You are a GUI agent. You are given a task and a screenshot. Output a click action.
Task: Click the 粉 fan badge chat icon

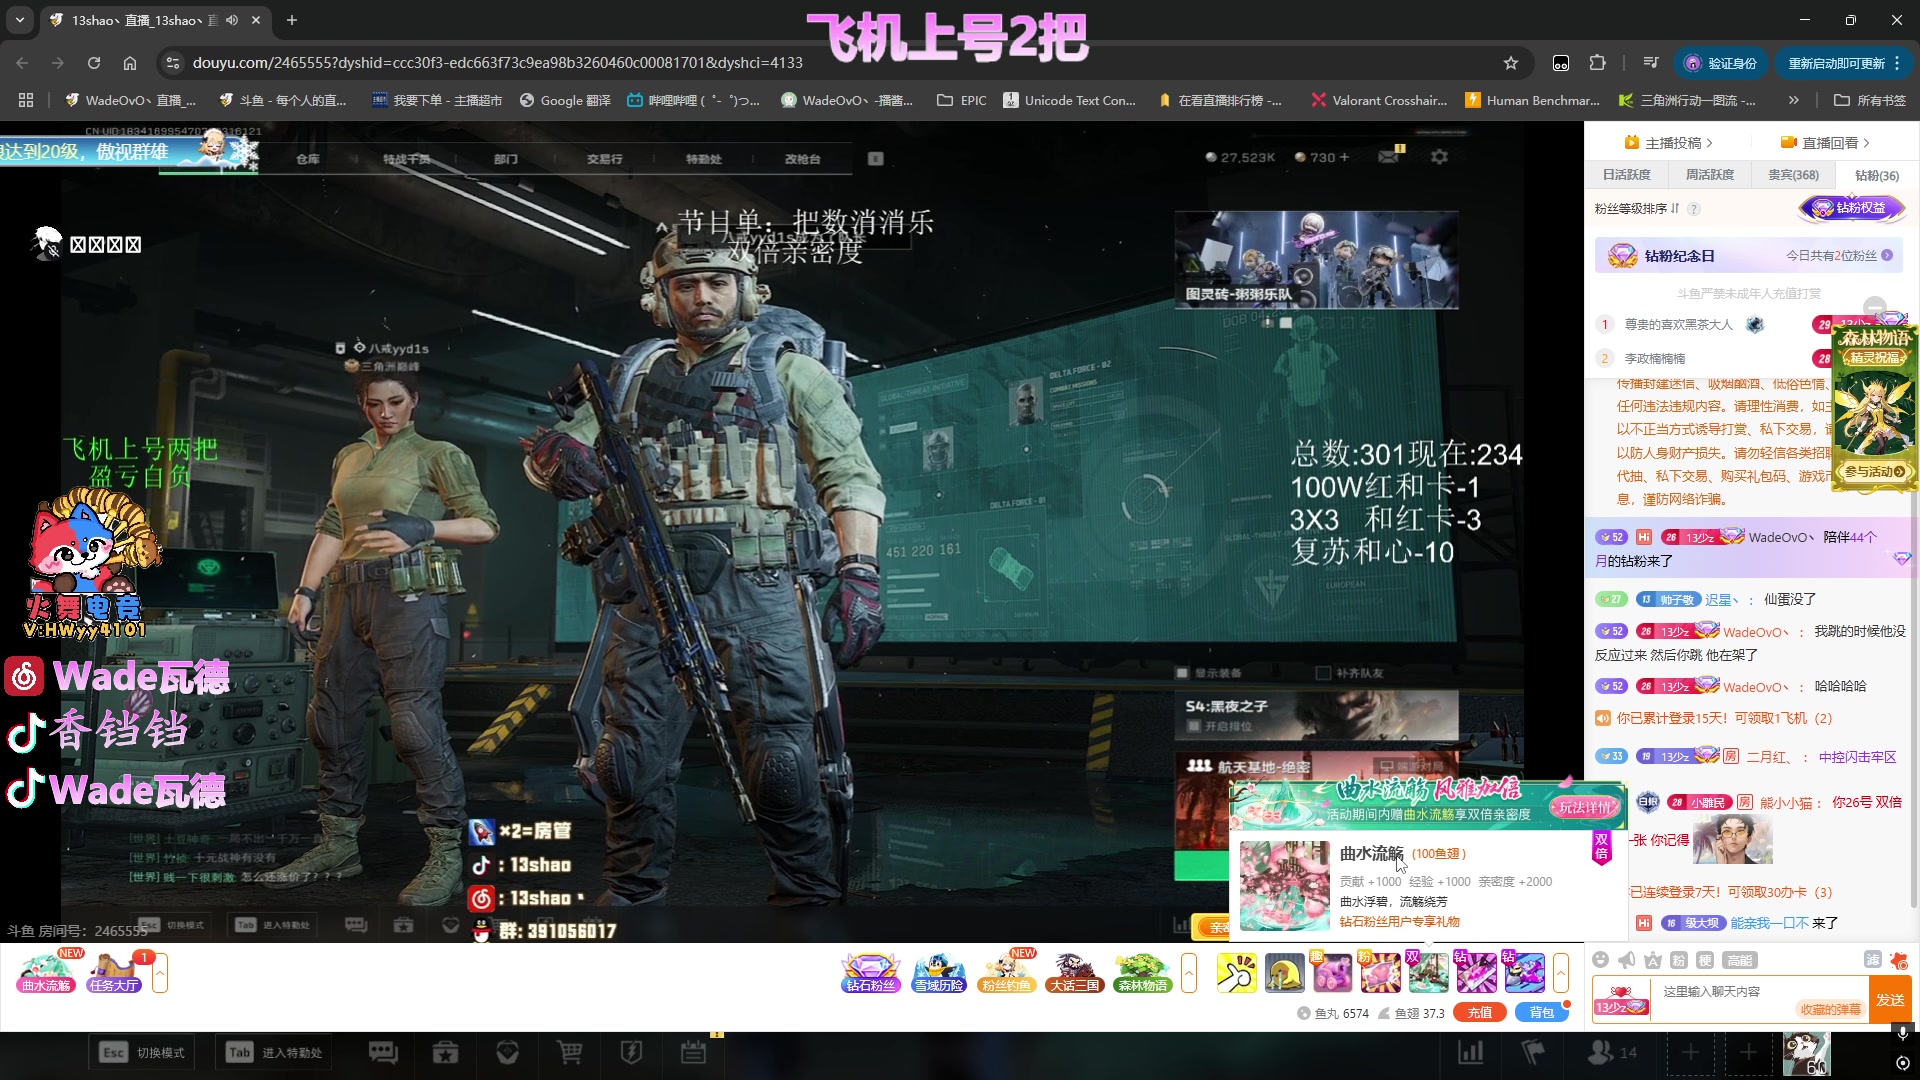pos(1679,960)
